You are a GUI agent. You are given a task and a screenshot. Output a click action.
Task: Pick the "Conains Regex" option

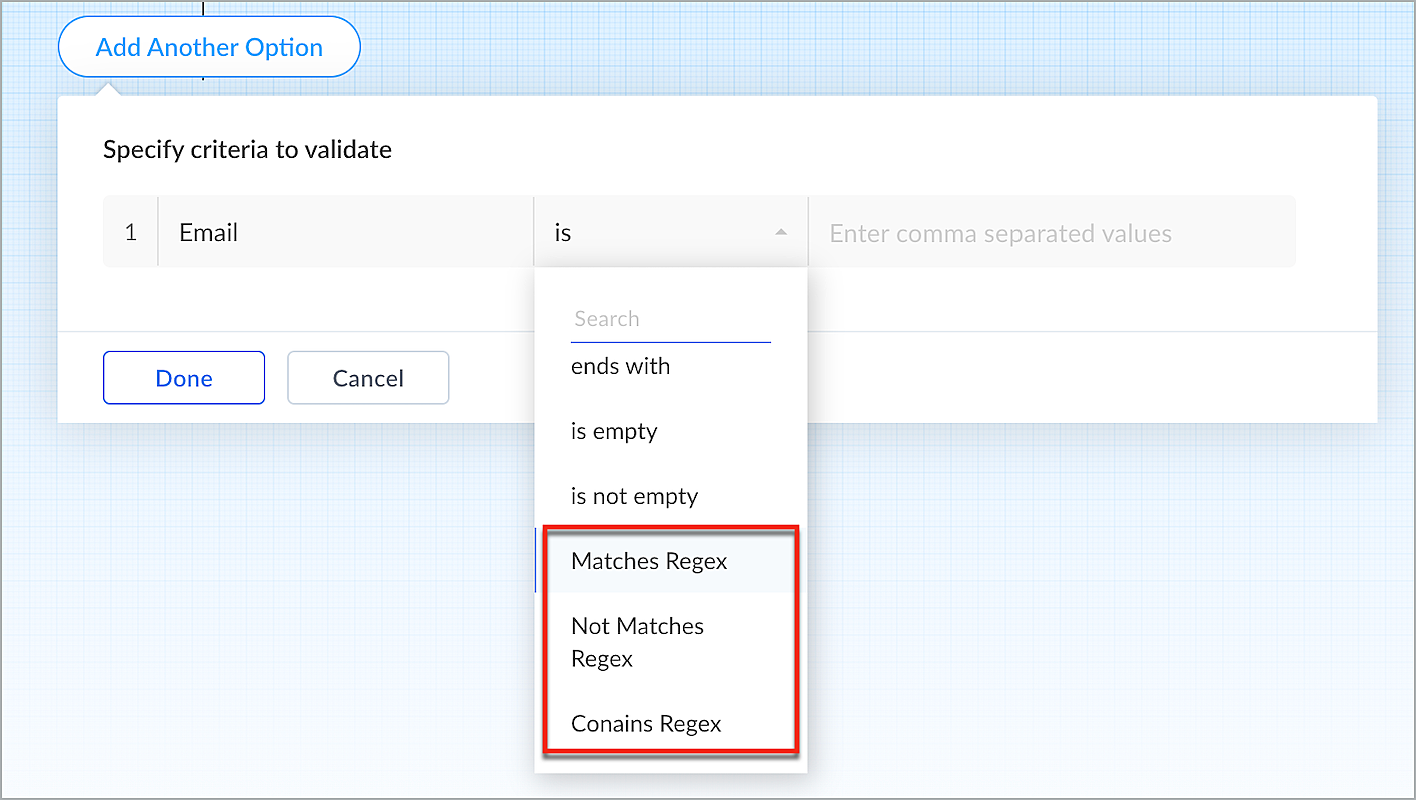coord(646,723)
